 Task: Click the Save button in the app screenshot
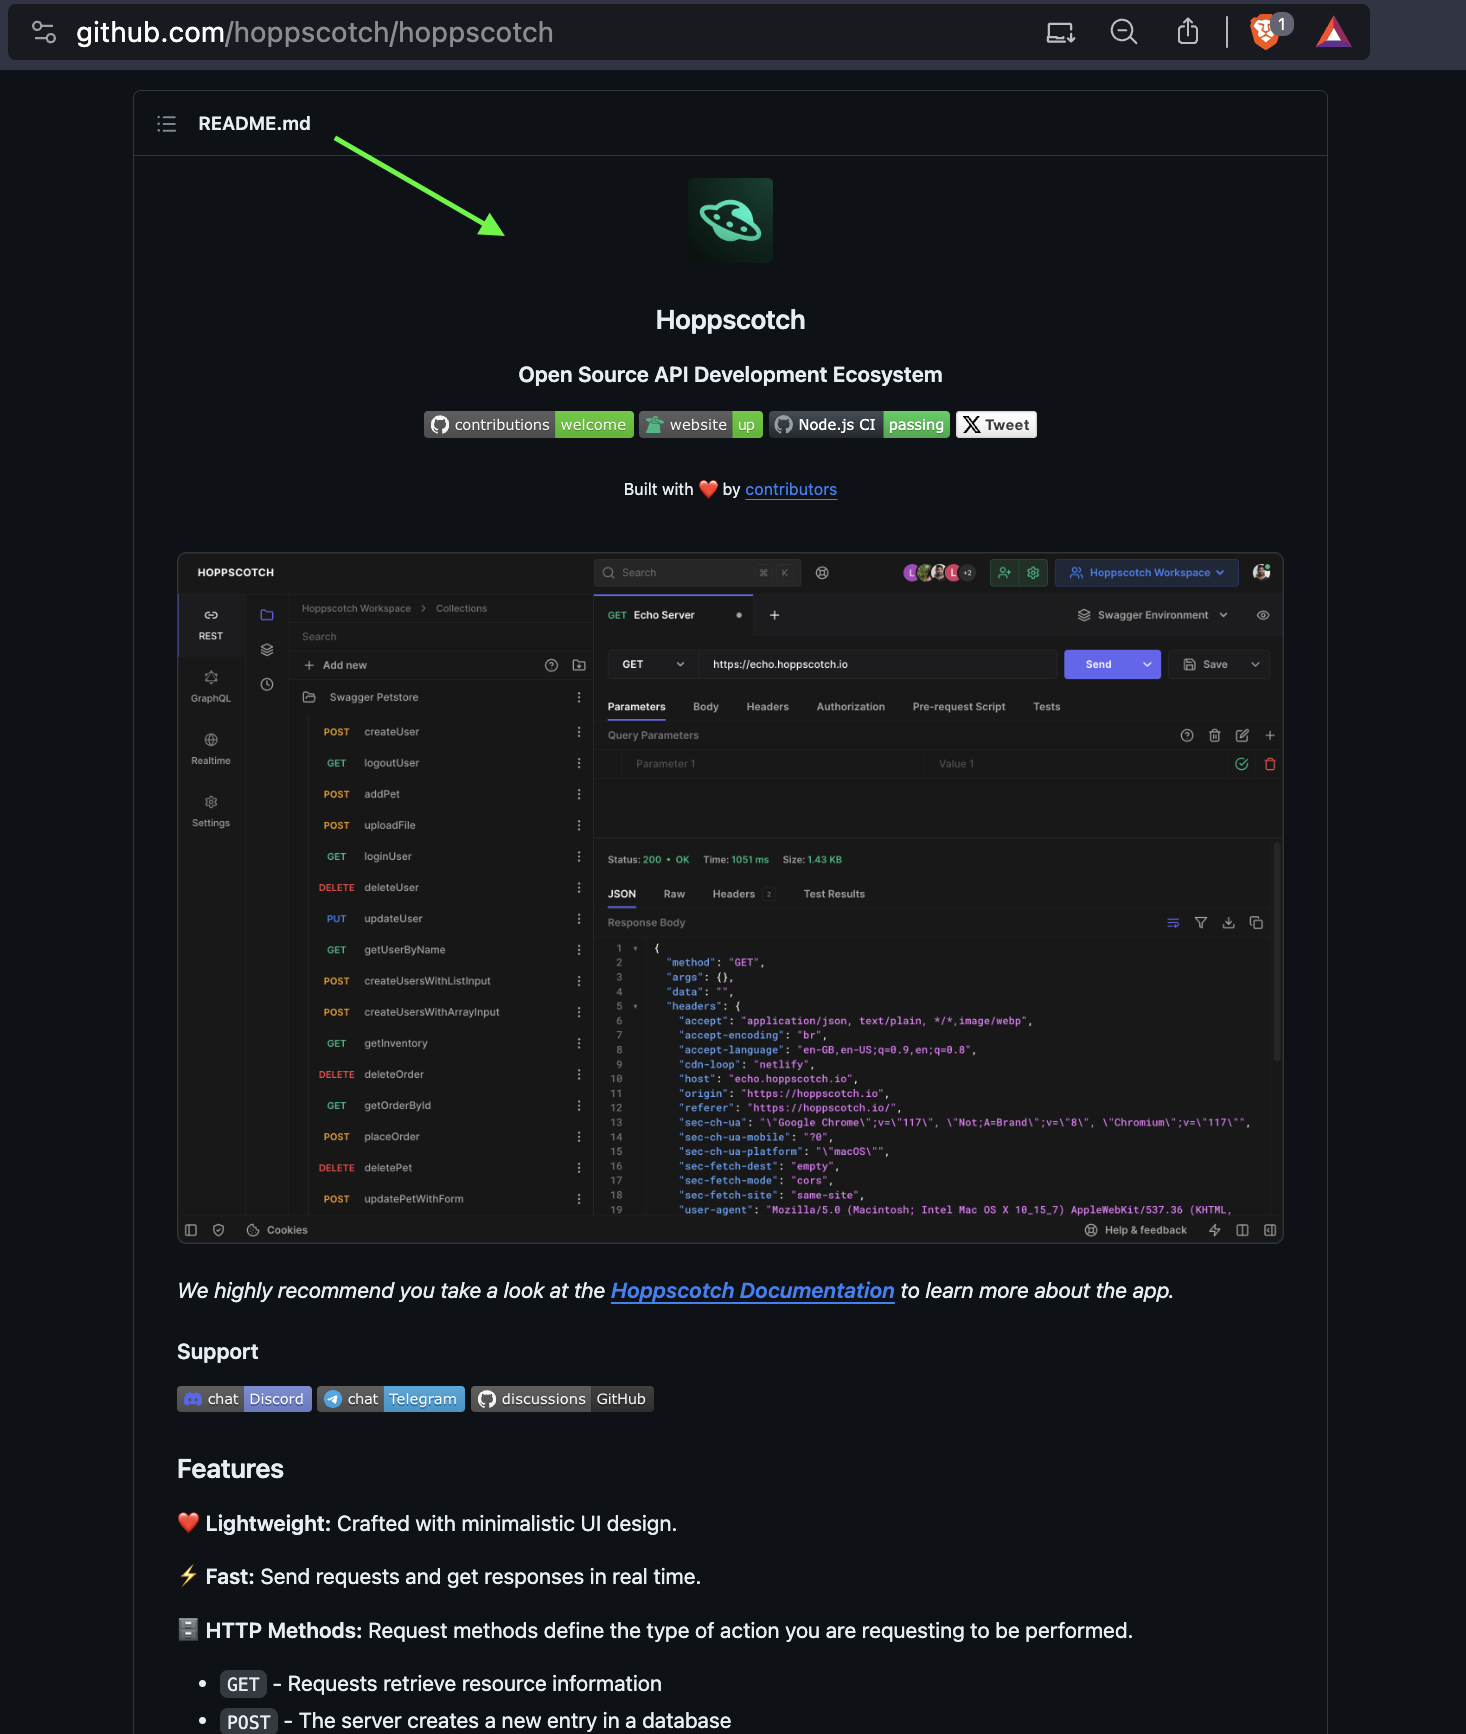click(x=1206, y=664)
